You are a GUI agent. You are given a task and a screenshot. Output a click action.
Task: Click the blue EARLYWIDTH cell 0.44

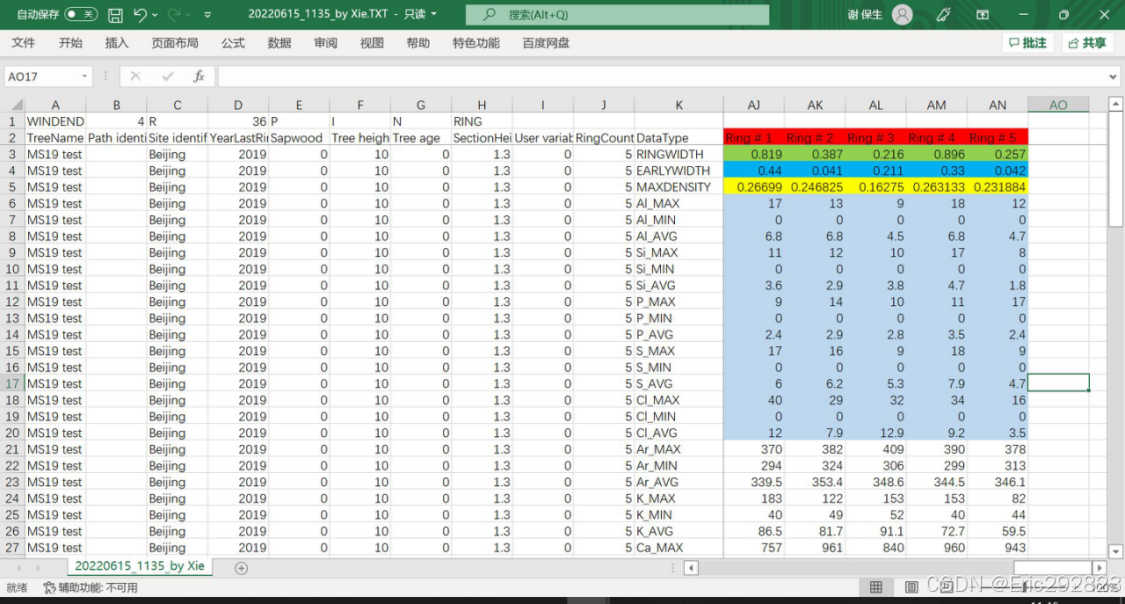click(753, 171)
